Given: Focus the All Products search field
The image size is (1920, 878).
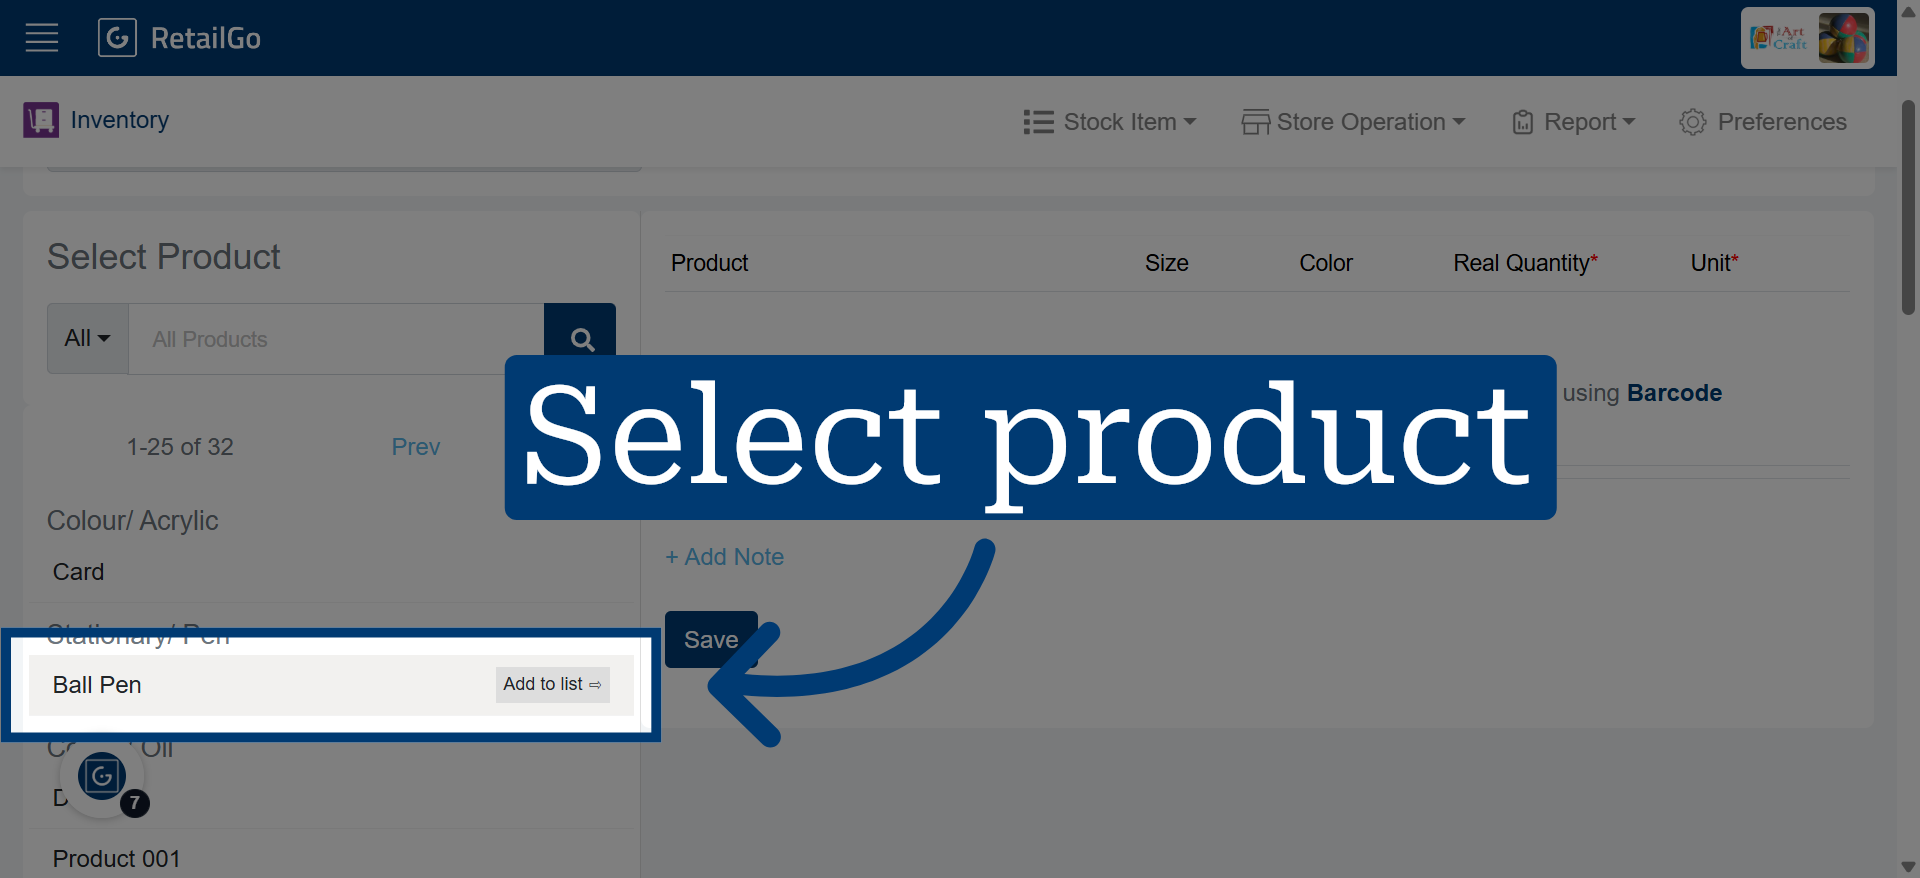Looking at the screenshot, I should [x=336, y=339].
